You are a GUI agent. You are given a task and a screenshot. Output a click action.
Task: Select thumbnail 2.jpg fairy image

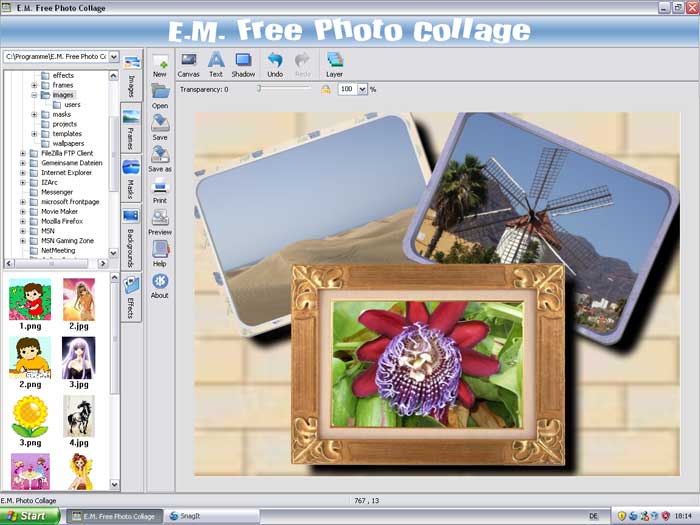click(x=79, y=299)
